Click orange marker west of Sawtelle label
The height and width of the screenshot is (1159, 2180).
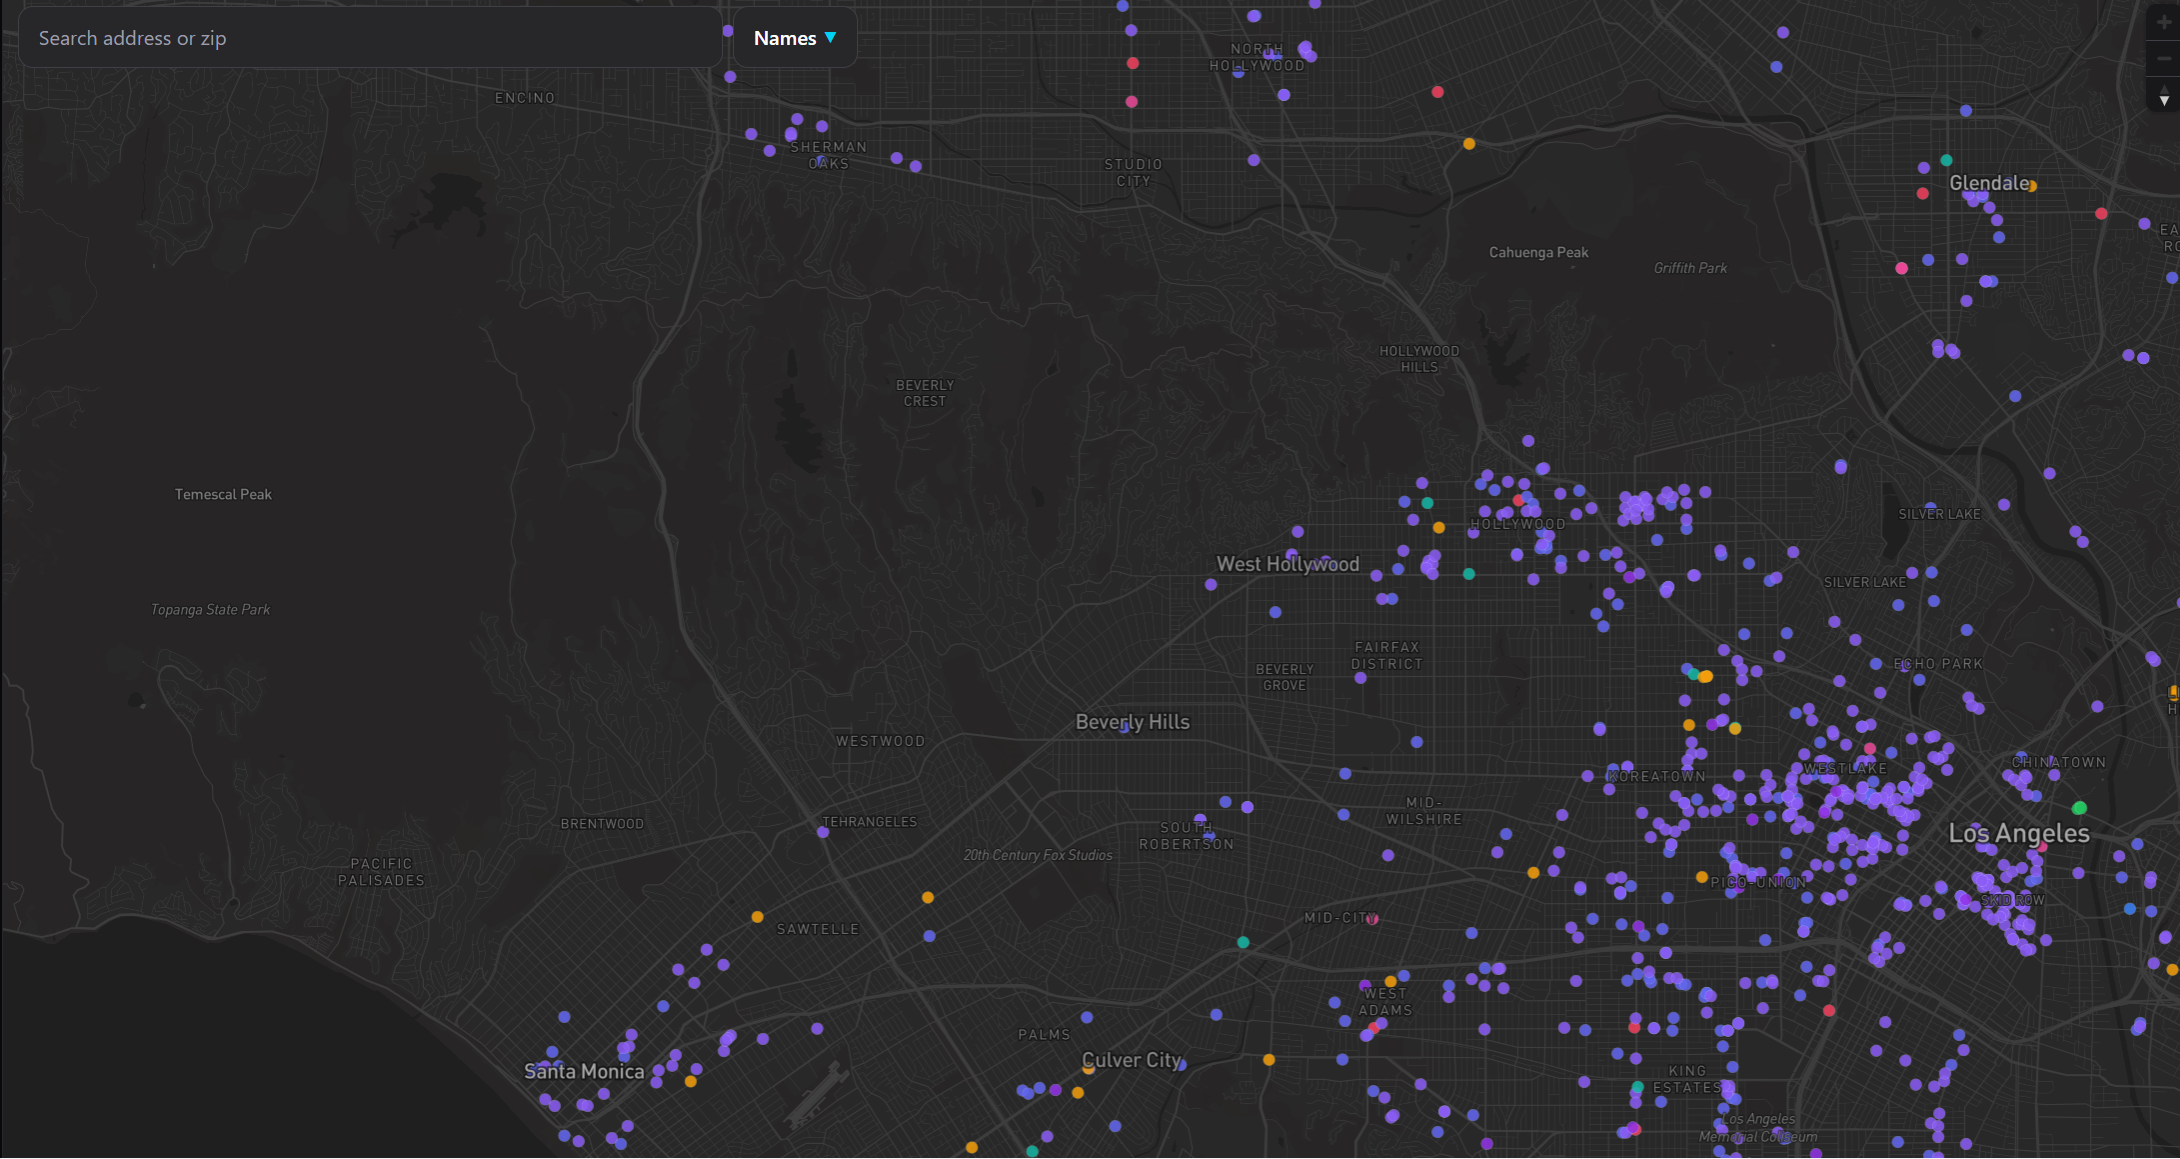[x=757, y=917]
